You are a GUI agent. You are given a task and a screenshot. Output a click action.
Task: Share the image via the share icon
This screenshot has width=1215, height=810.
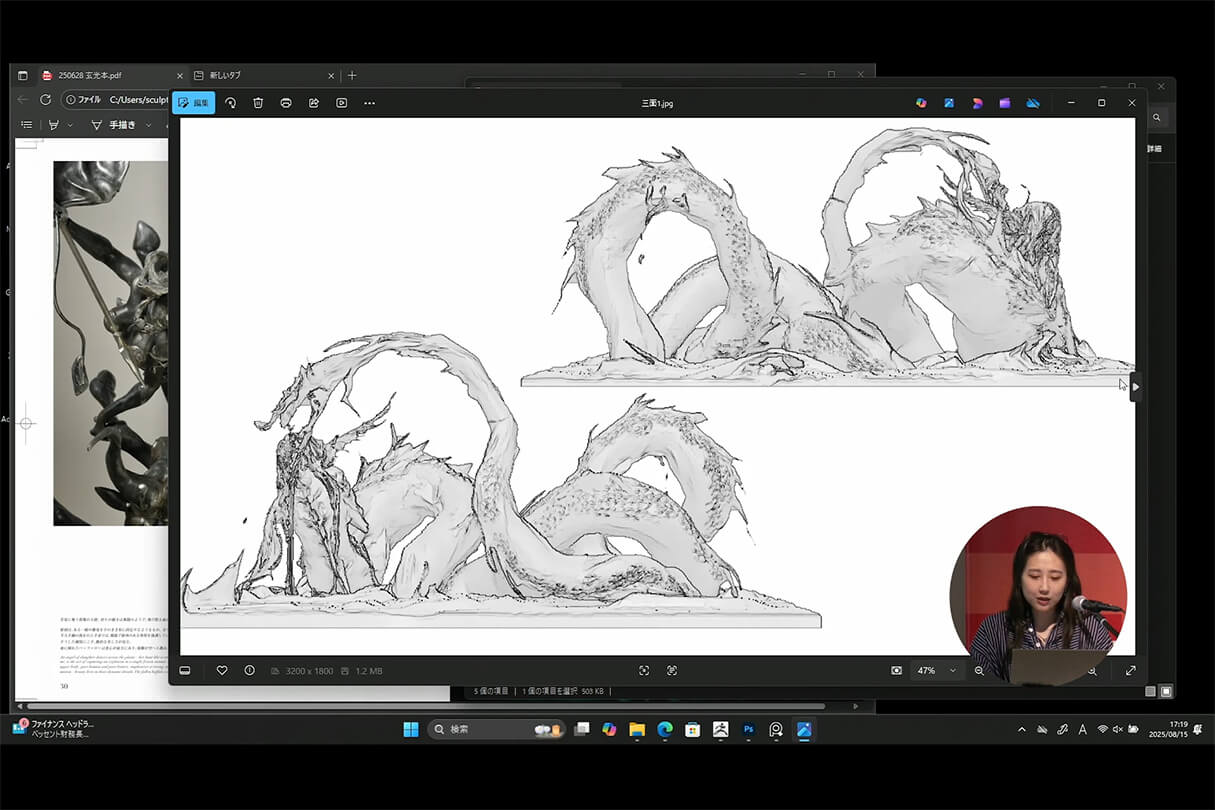(314, 103)
